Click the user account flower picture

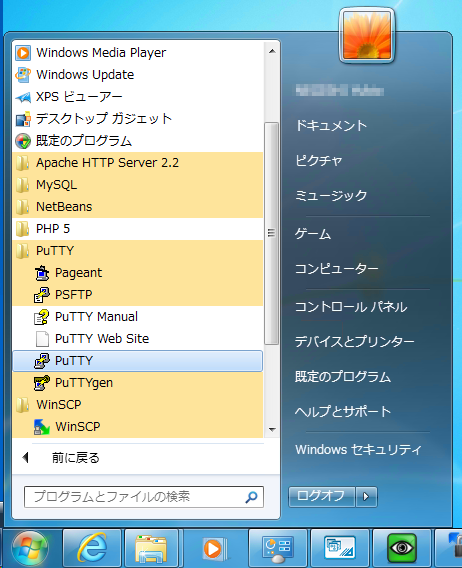(367, 35)
